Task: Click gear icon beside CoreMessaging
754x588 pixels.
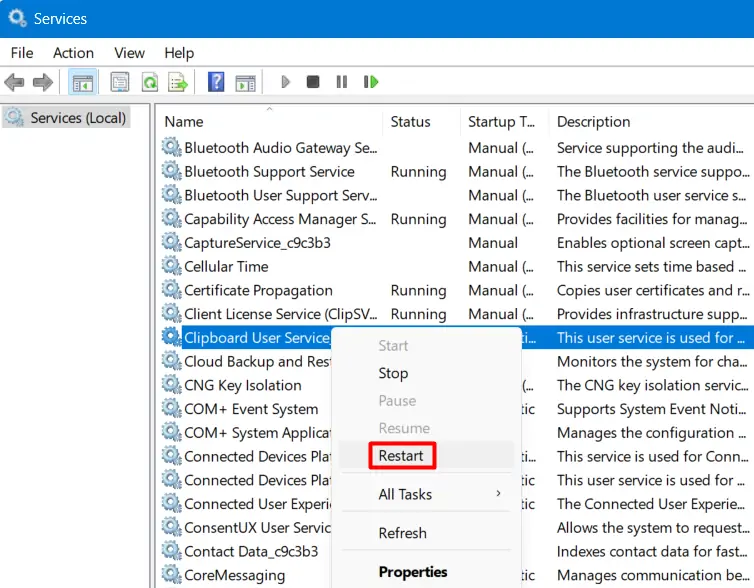Action: (x=171, y=575)
